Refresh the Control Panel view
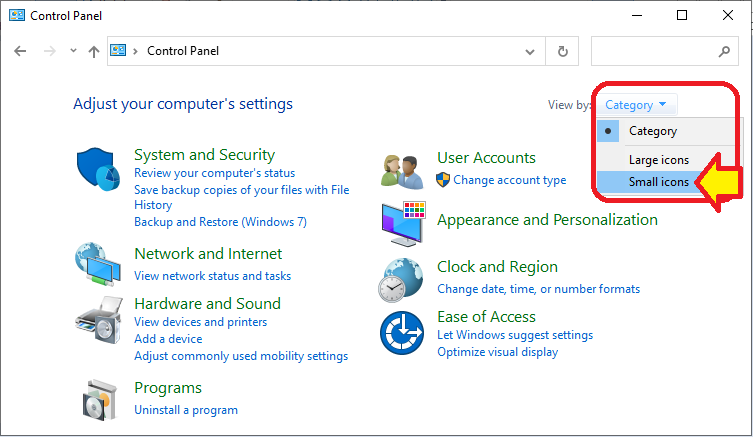The height and width of the screenshot is (437, 753). (x=562, y=51)
